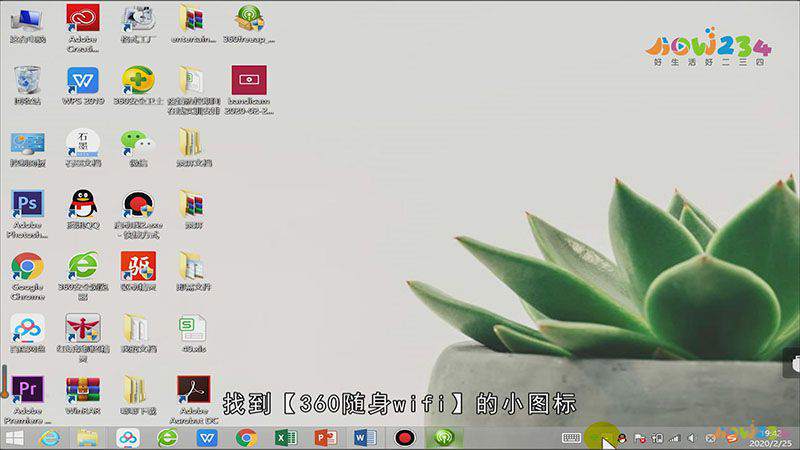Viewport: 800px width, 450px height.
Task: Open the Action Center flag tray icon
Action: tap(640, 438)
